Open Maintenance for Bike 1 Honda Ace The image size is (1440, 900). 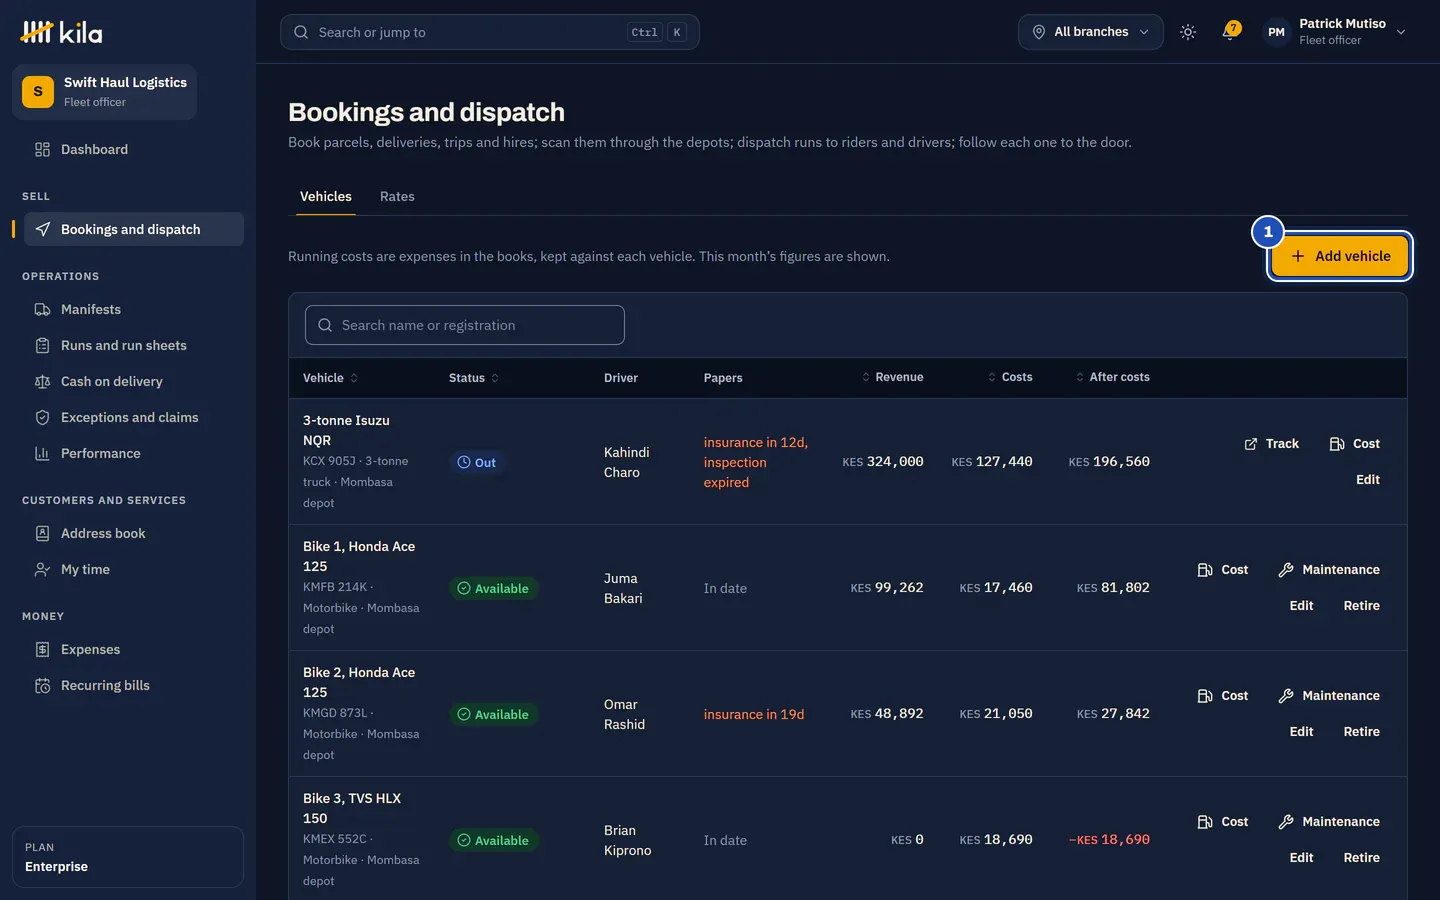click(x=1329, y=570)
